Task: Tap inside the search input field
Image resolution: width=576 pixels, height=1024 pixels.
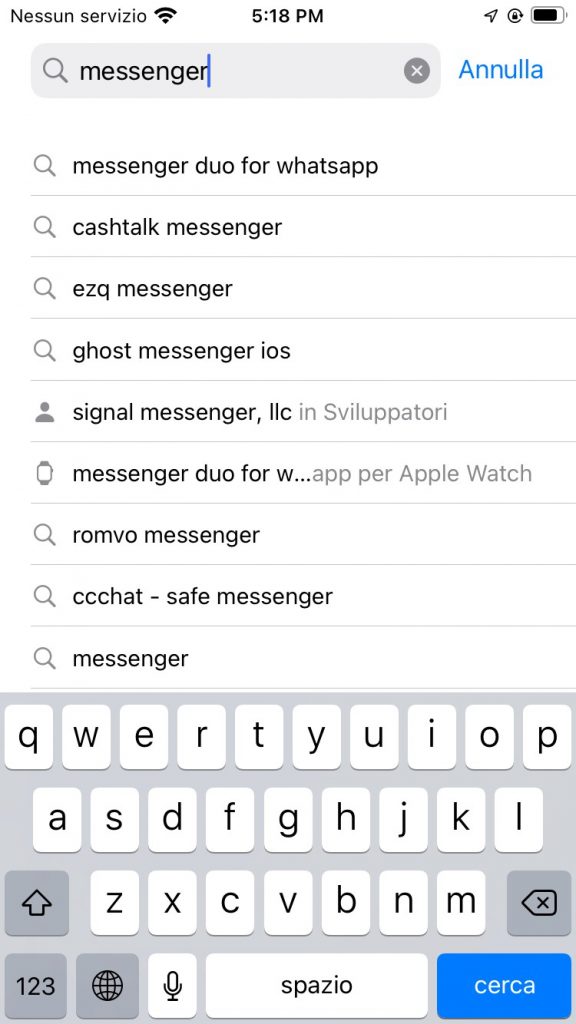Action: point(230,70)
